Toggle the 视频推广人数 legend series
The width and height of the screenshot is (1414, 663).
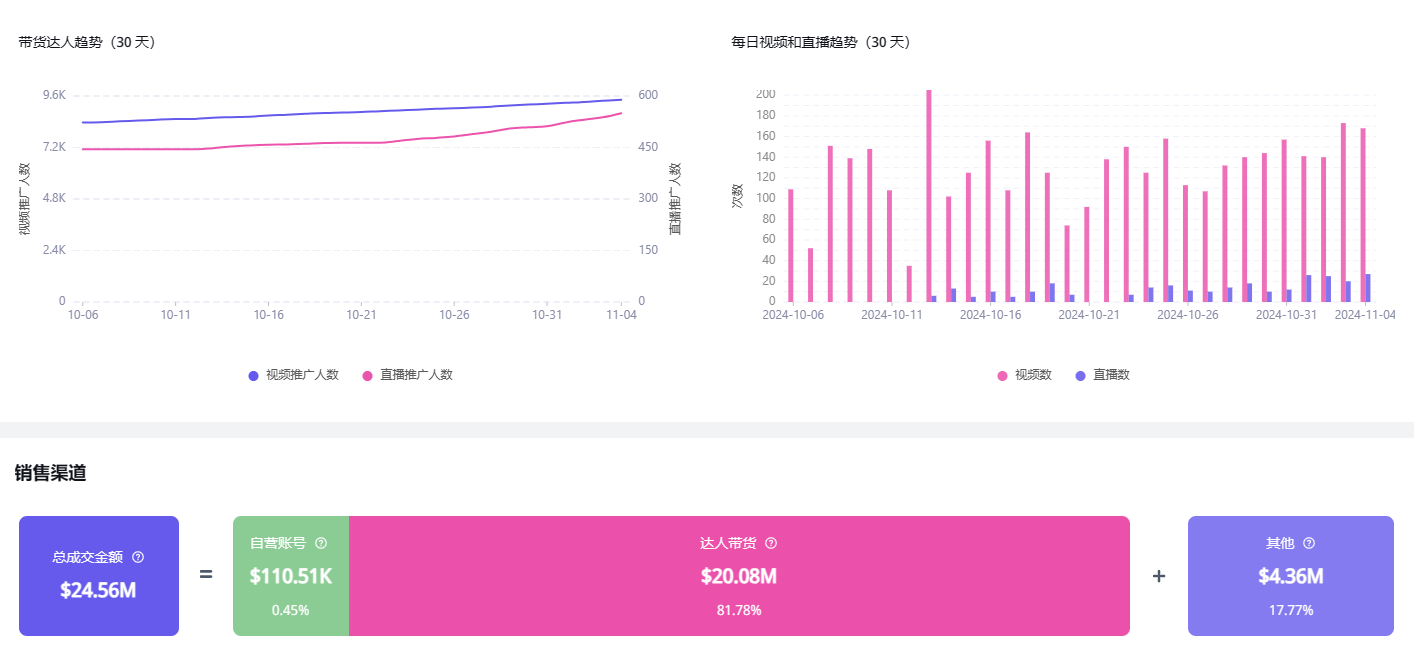click(x=294, y=375)
